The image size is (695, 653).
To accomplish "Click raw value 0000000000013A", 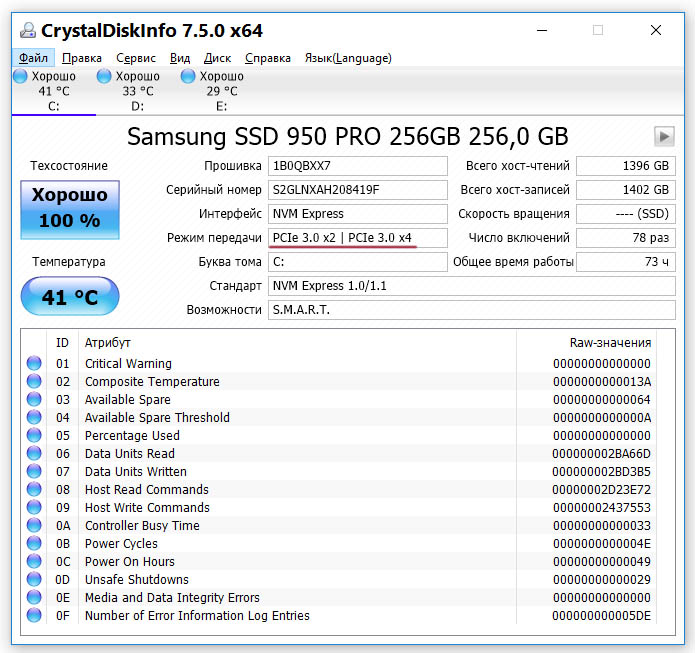I will tap(601, 382).
